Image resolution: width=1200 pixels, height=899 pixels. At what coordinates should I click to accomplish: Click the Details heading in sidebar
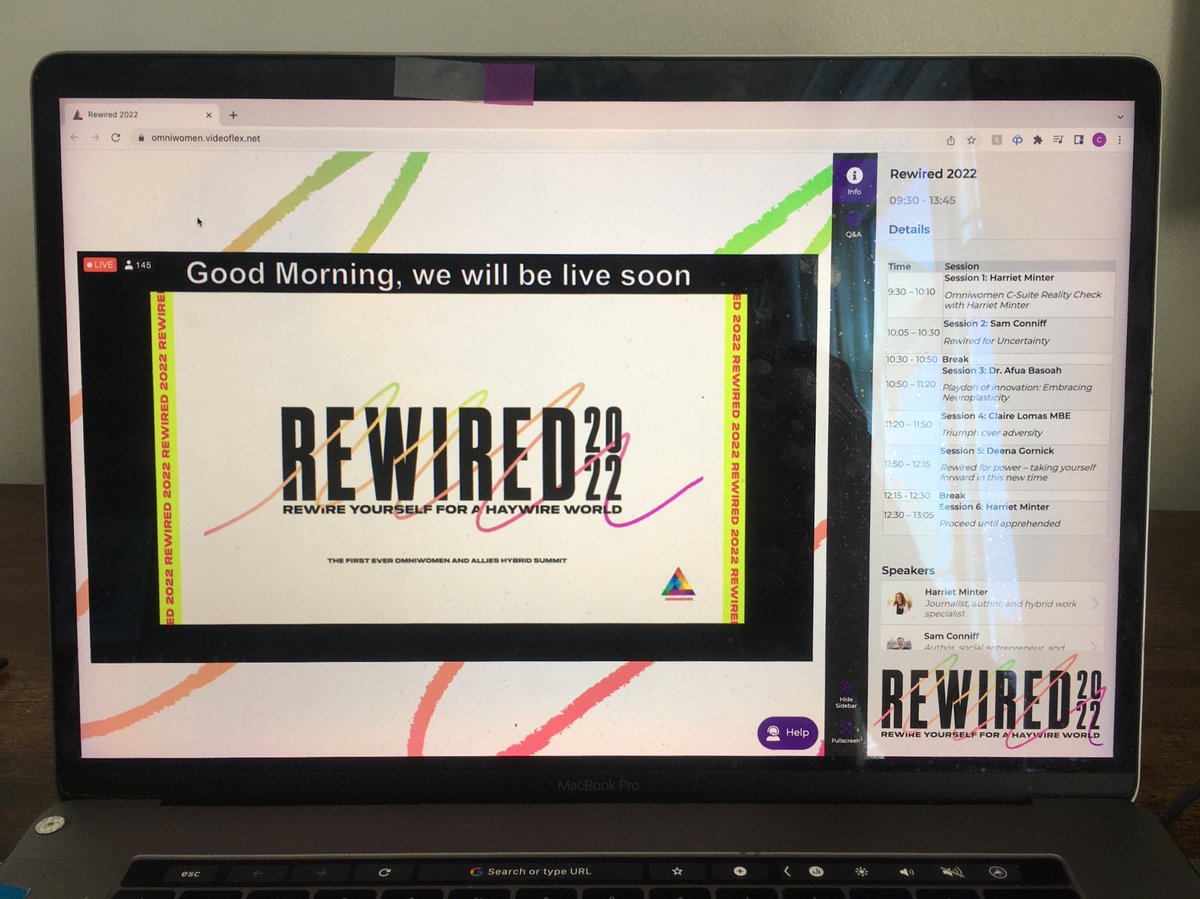(909, 229)
